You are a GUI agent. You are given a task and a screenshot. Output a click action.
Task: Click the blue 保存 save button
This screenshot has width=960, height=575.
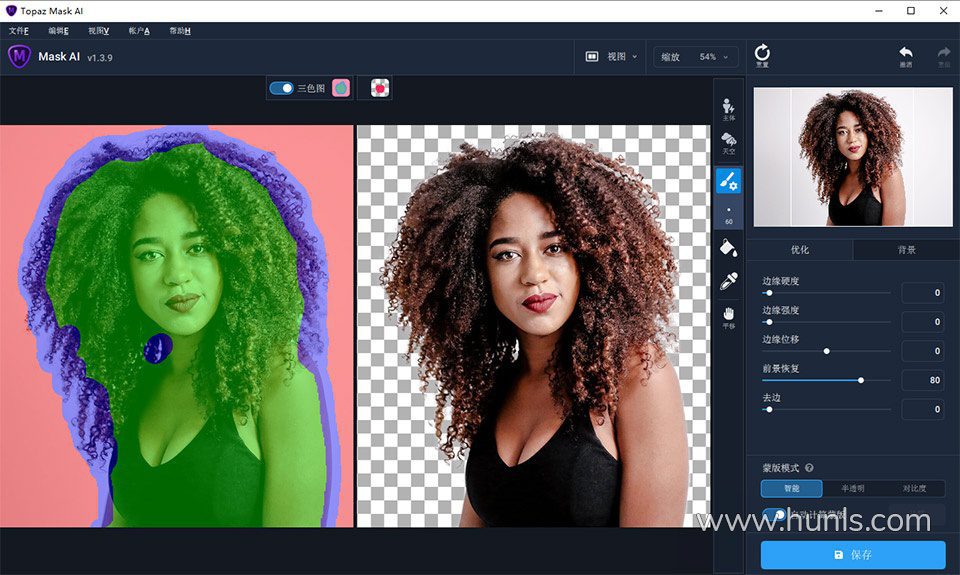852,555
